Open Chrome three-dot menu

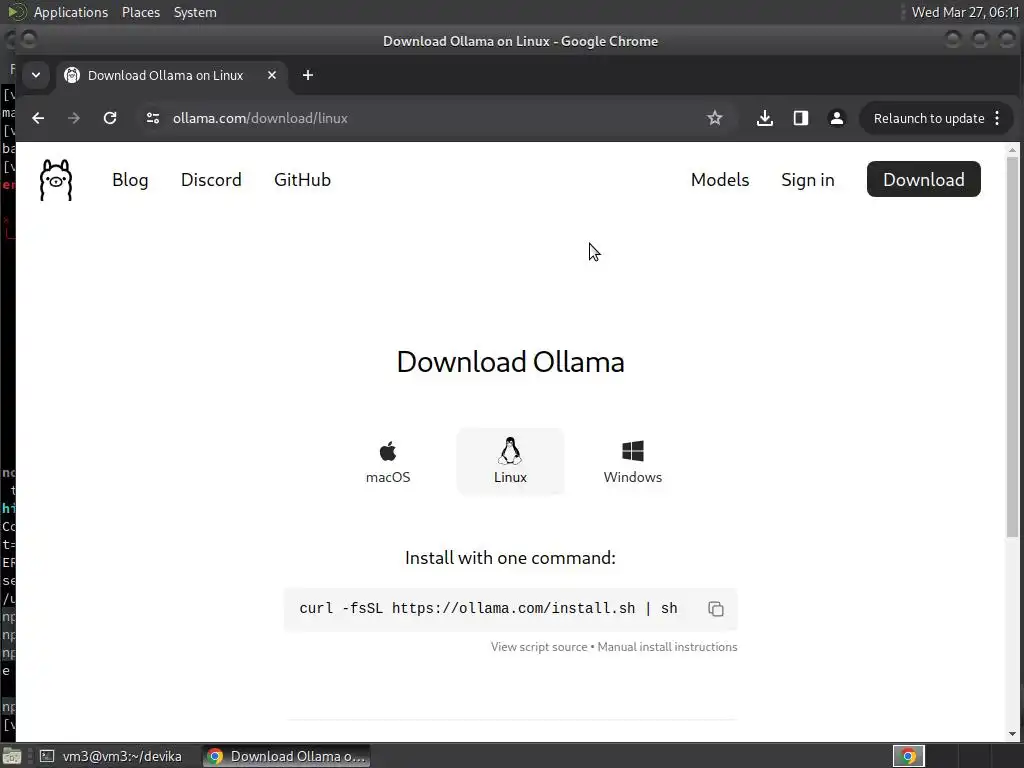point(997,118)
